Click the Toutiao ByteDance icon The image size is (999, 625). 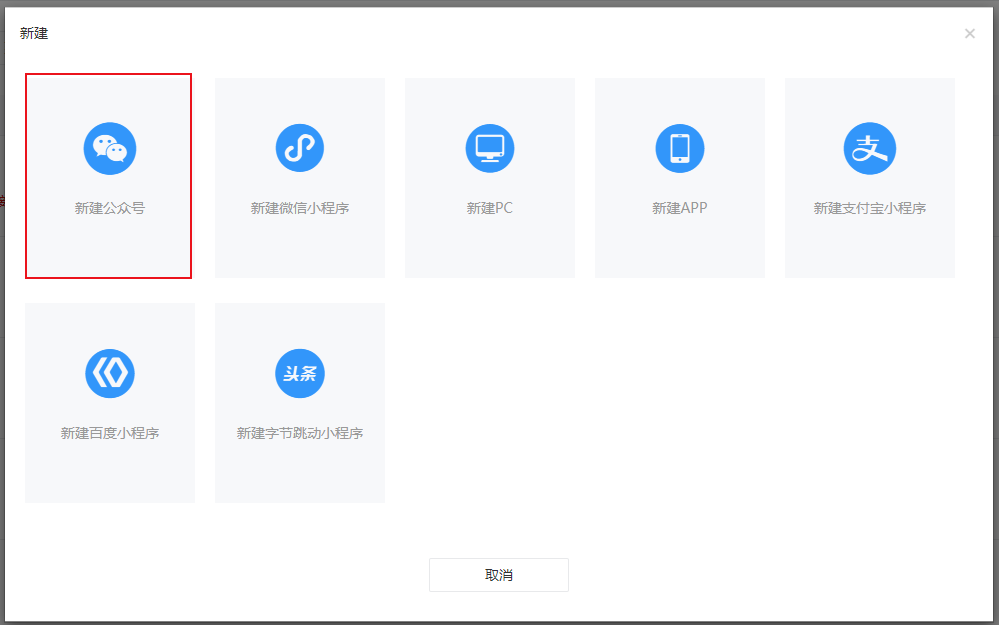299,373
